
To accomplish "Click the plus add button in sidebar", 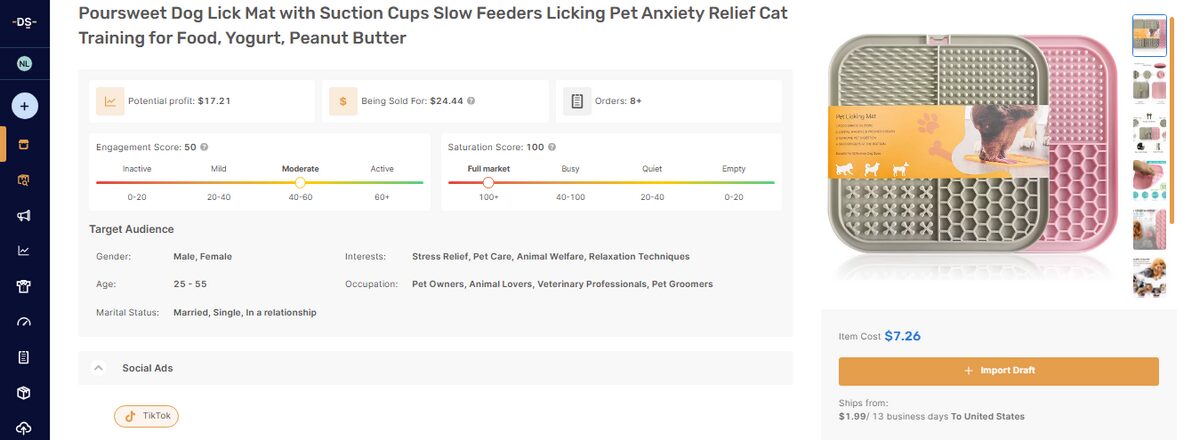I will click(24, 105).
